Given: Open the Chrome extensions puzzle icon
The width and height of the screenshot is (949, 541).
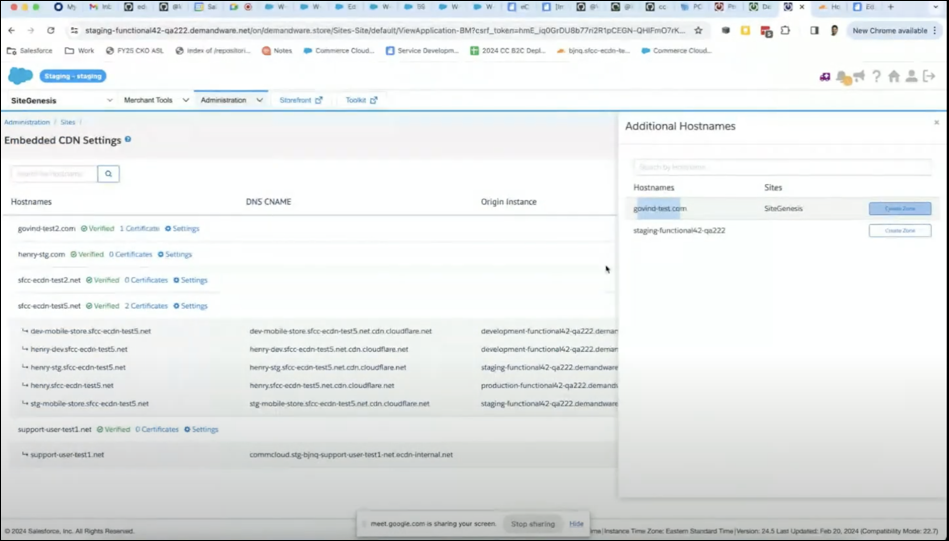Looking at the screenshot, I should 786,30.
